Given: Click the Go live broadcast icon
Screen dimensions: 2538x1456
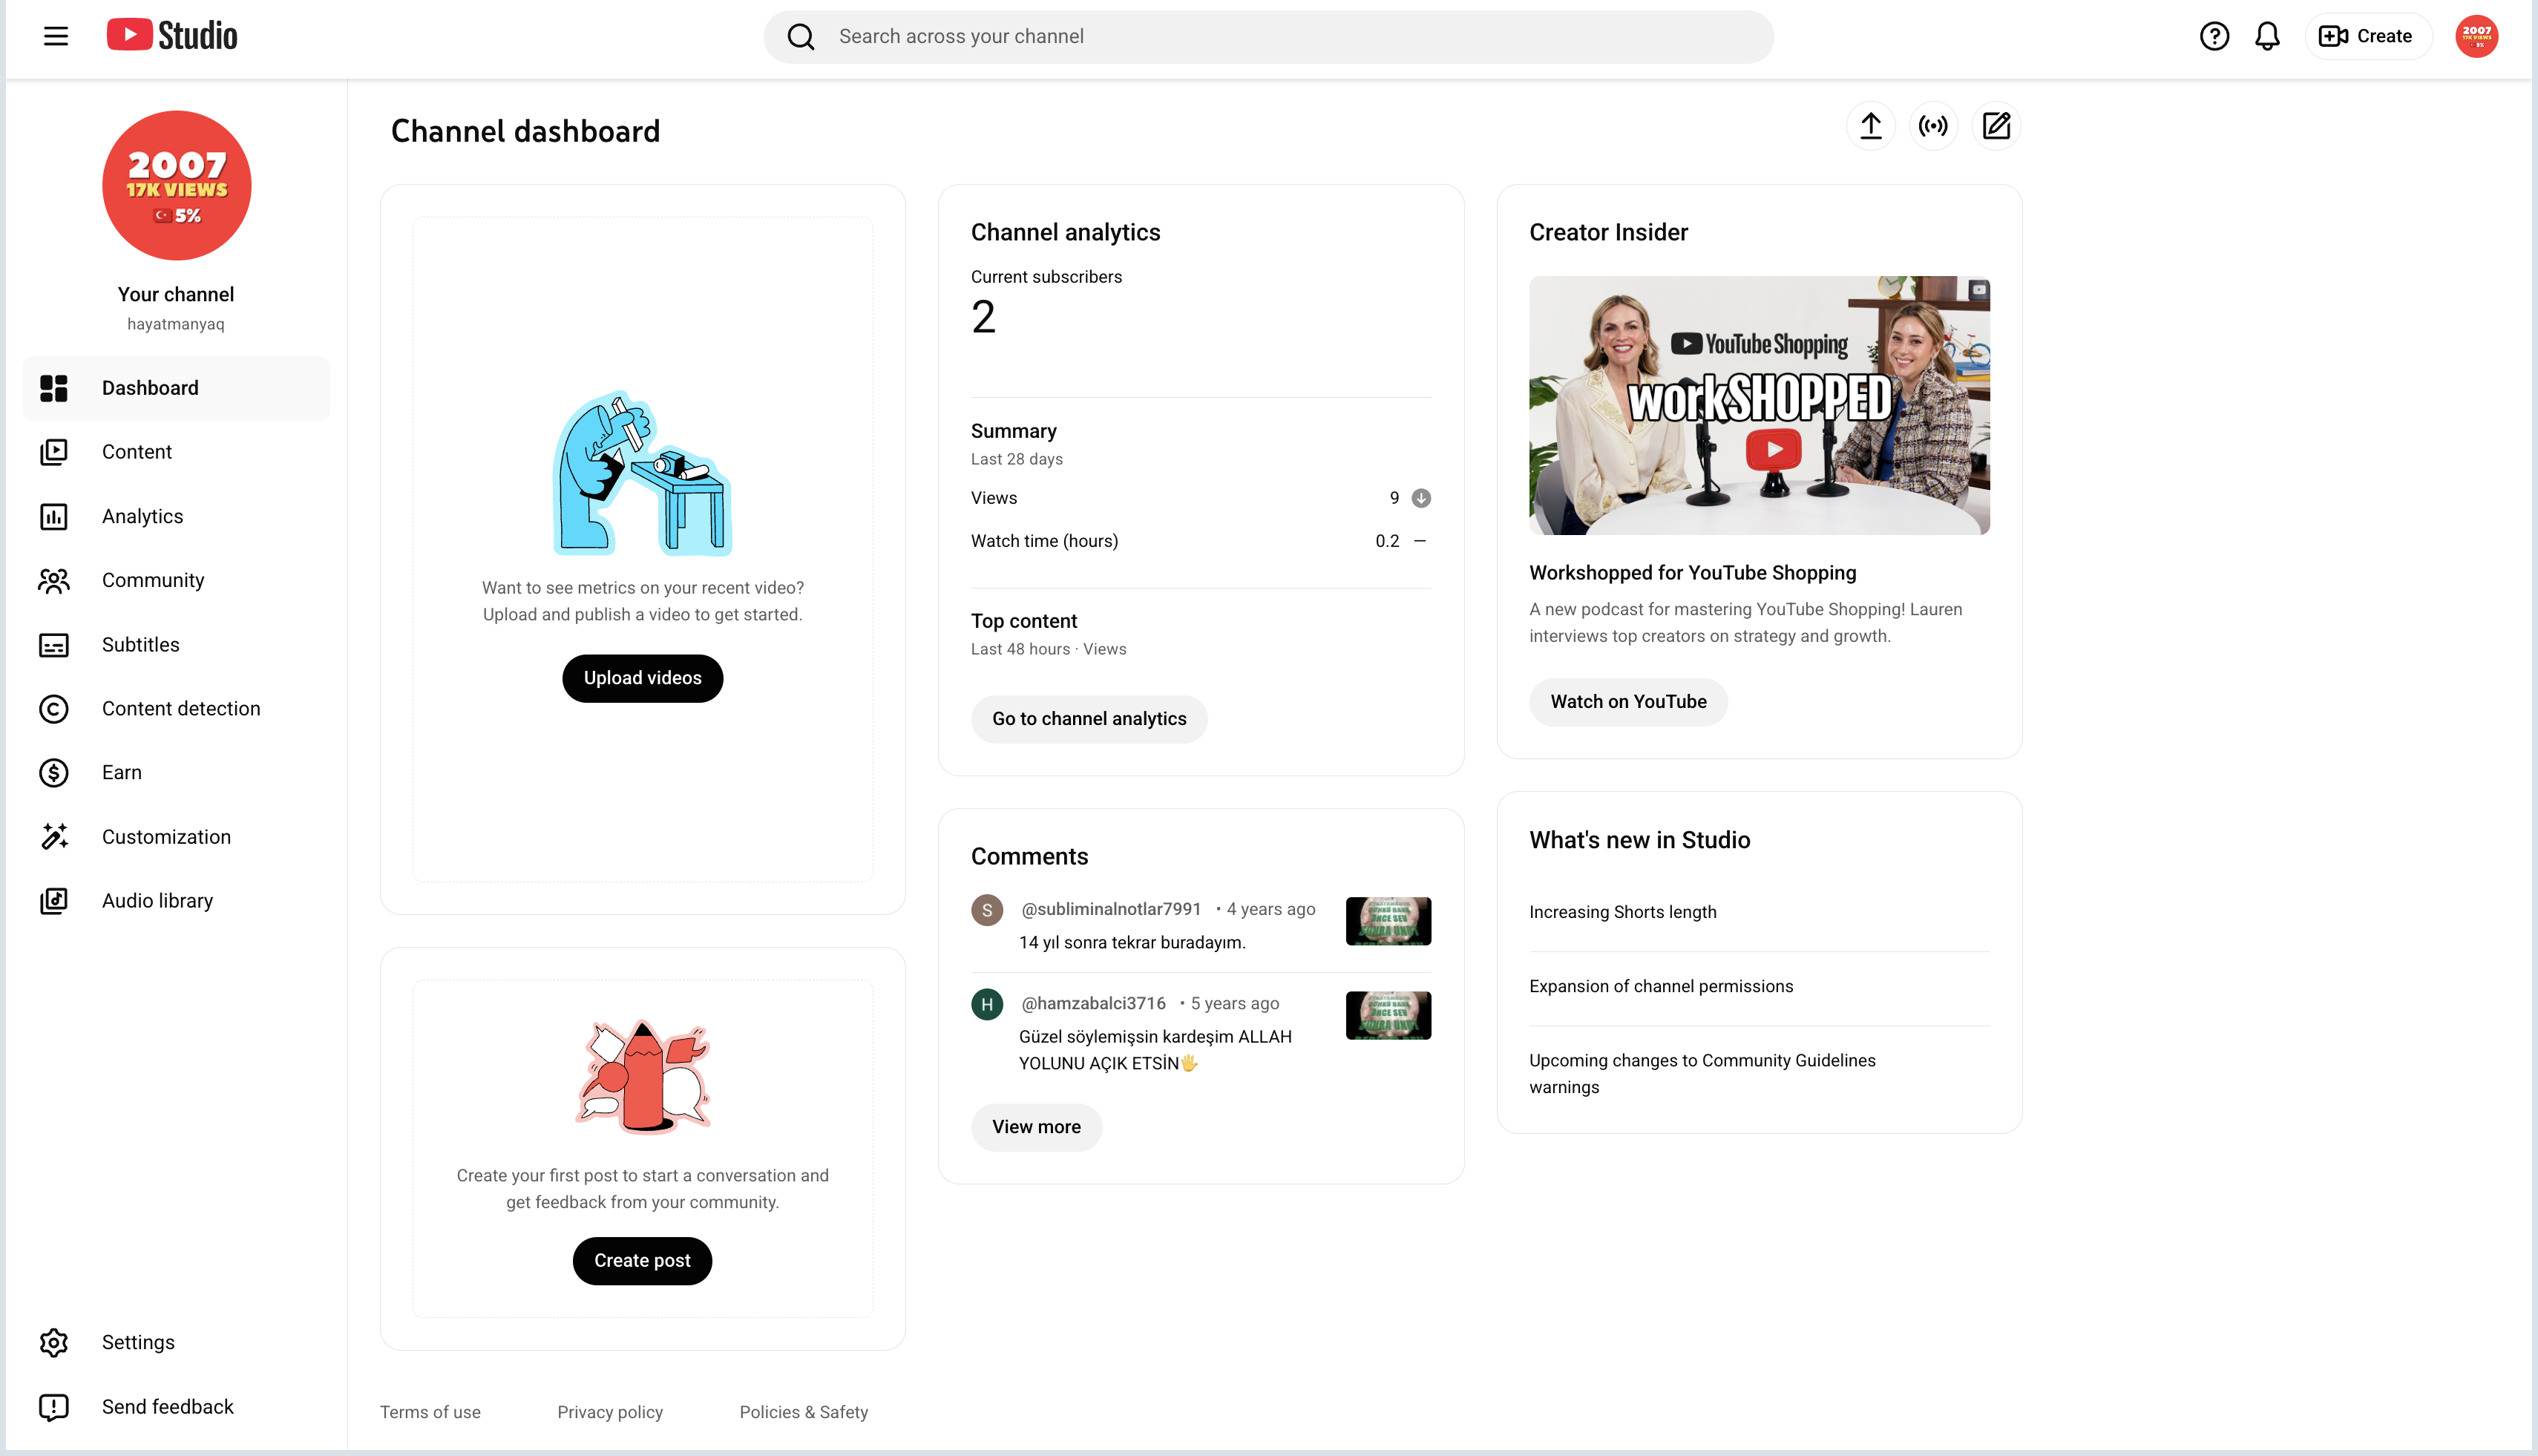Looking at the screenshot, I should [x=1933, y=126].
